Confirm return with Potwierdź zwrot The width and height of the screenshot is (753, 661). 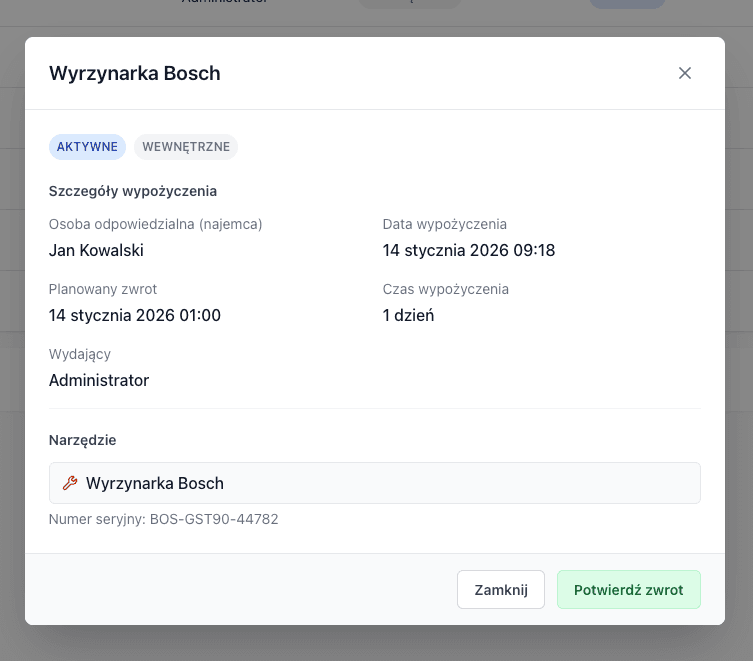pyautogui.click(x=628, y=589)
